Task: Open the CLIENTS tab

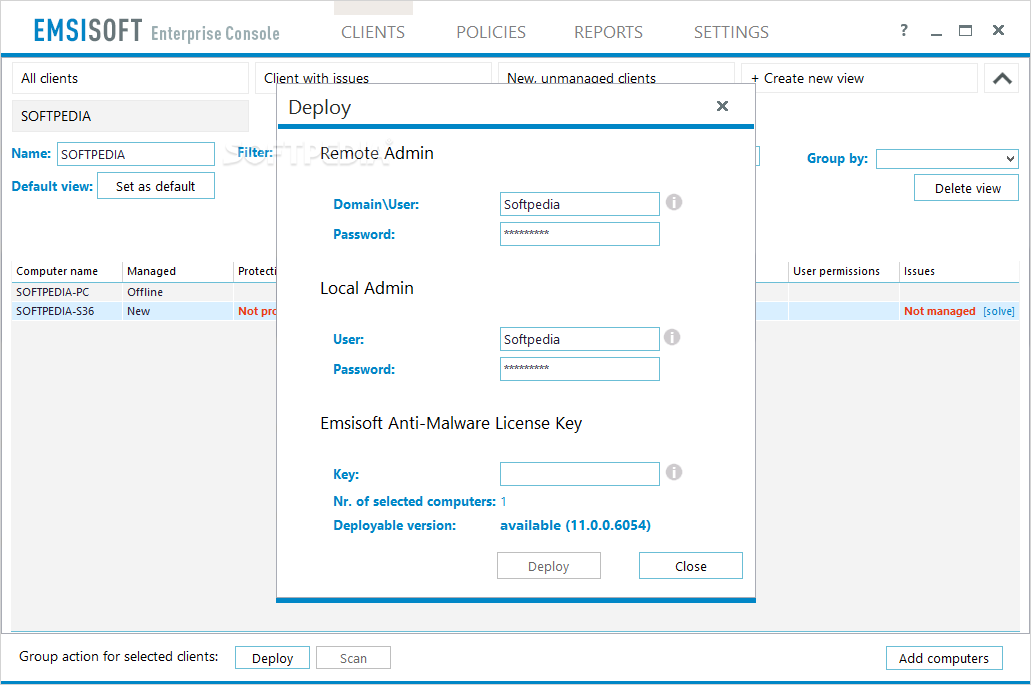Action: click(373, 32)
